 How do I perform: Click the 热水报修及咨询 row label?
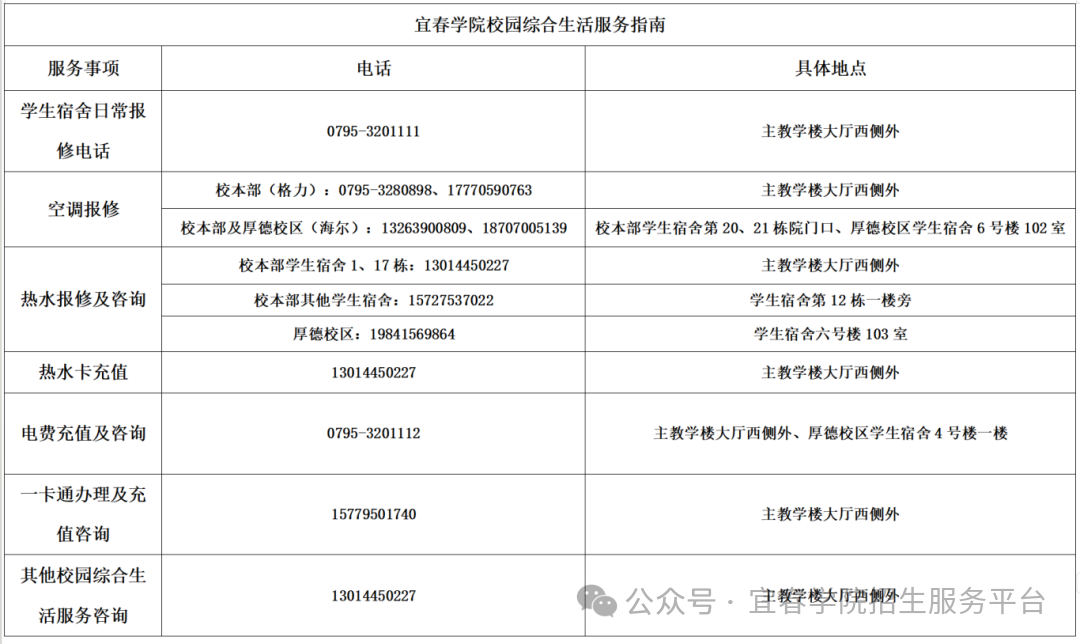(83, 299)
